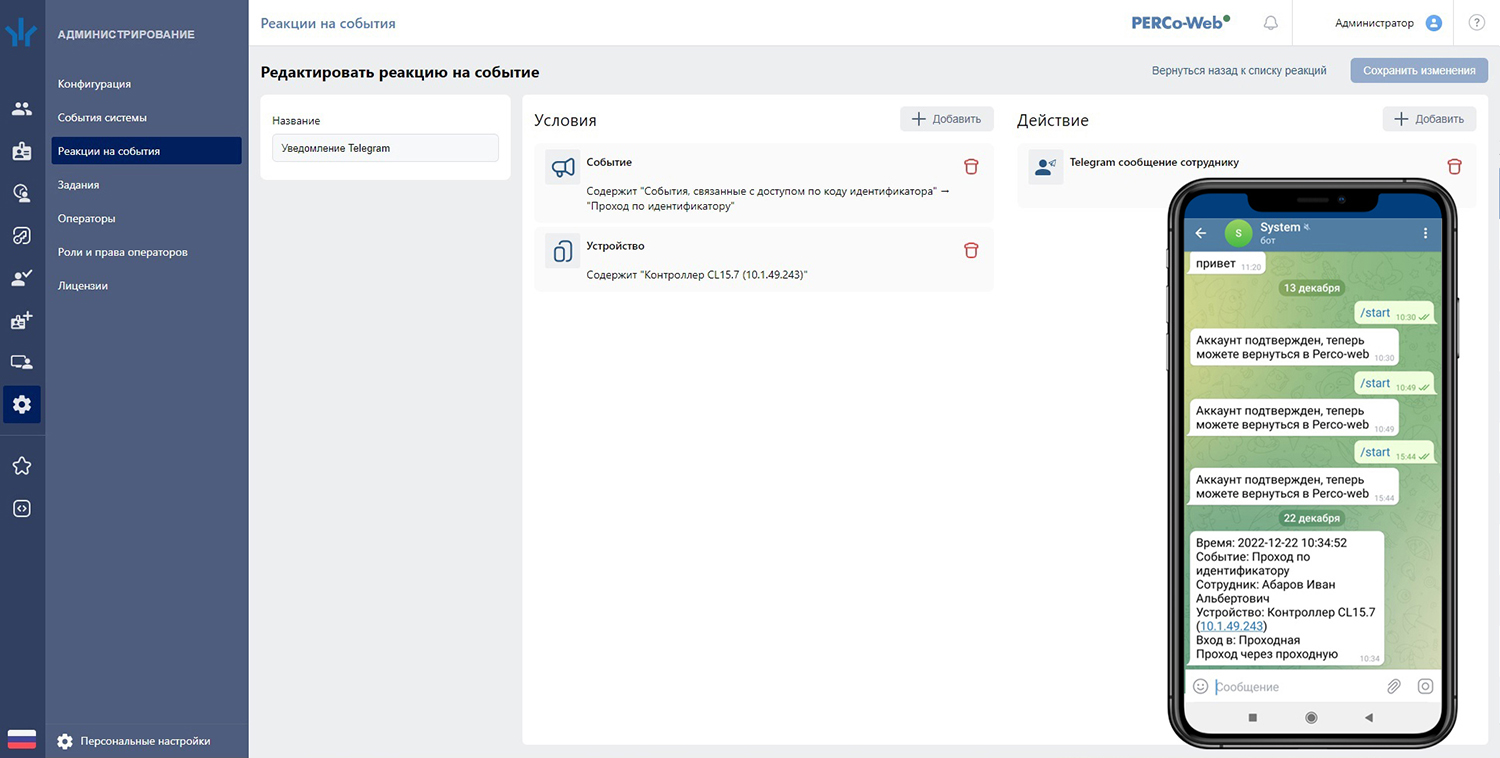This screenshot has width=1500, height=758.
Task: Open notifications bell in the header
Action: coord(1271,23)
